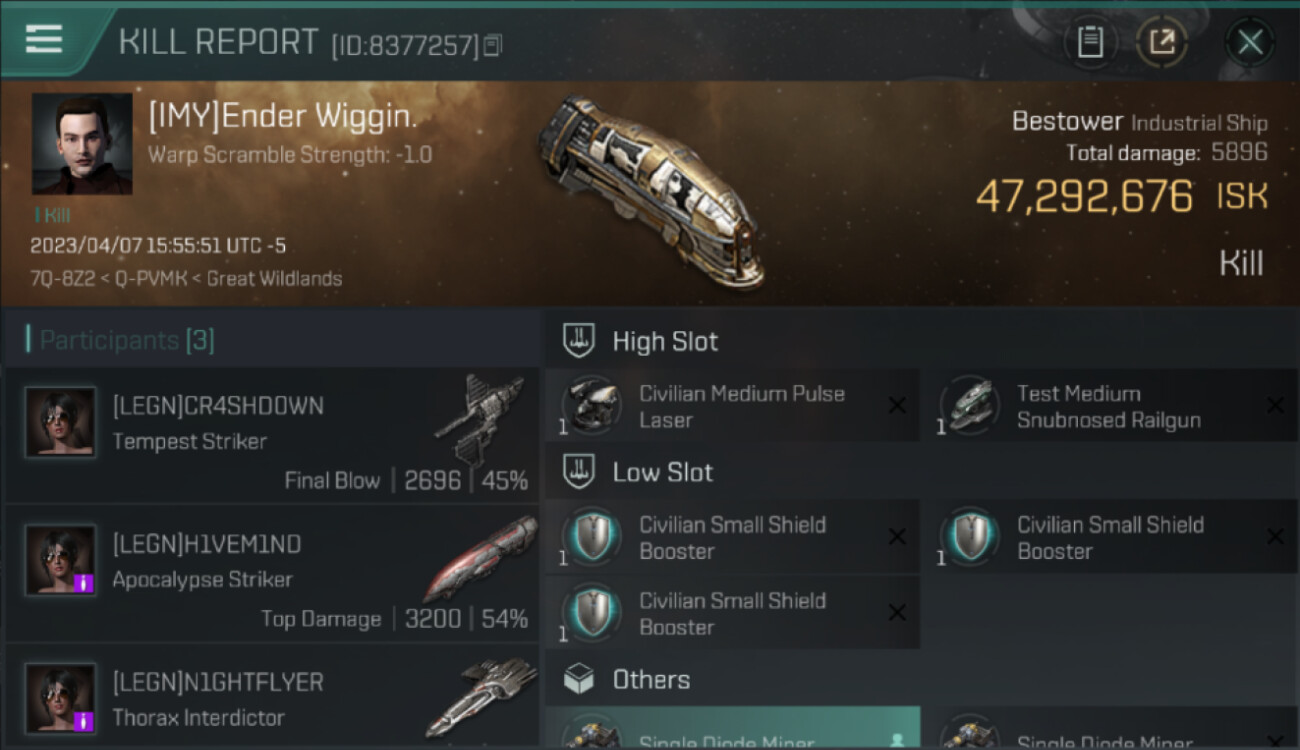Viewport: 1300px width, 750px height.
Task: Select the highlighted Single Diode Miner item
Action: [732, 728]
